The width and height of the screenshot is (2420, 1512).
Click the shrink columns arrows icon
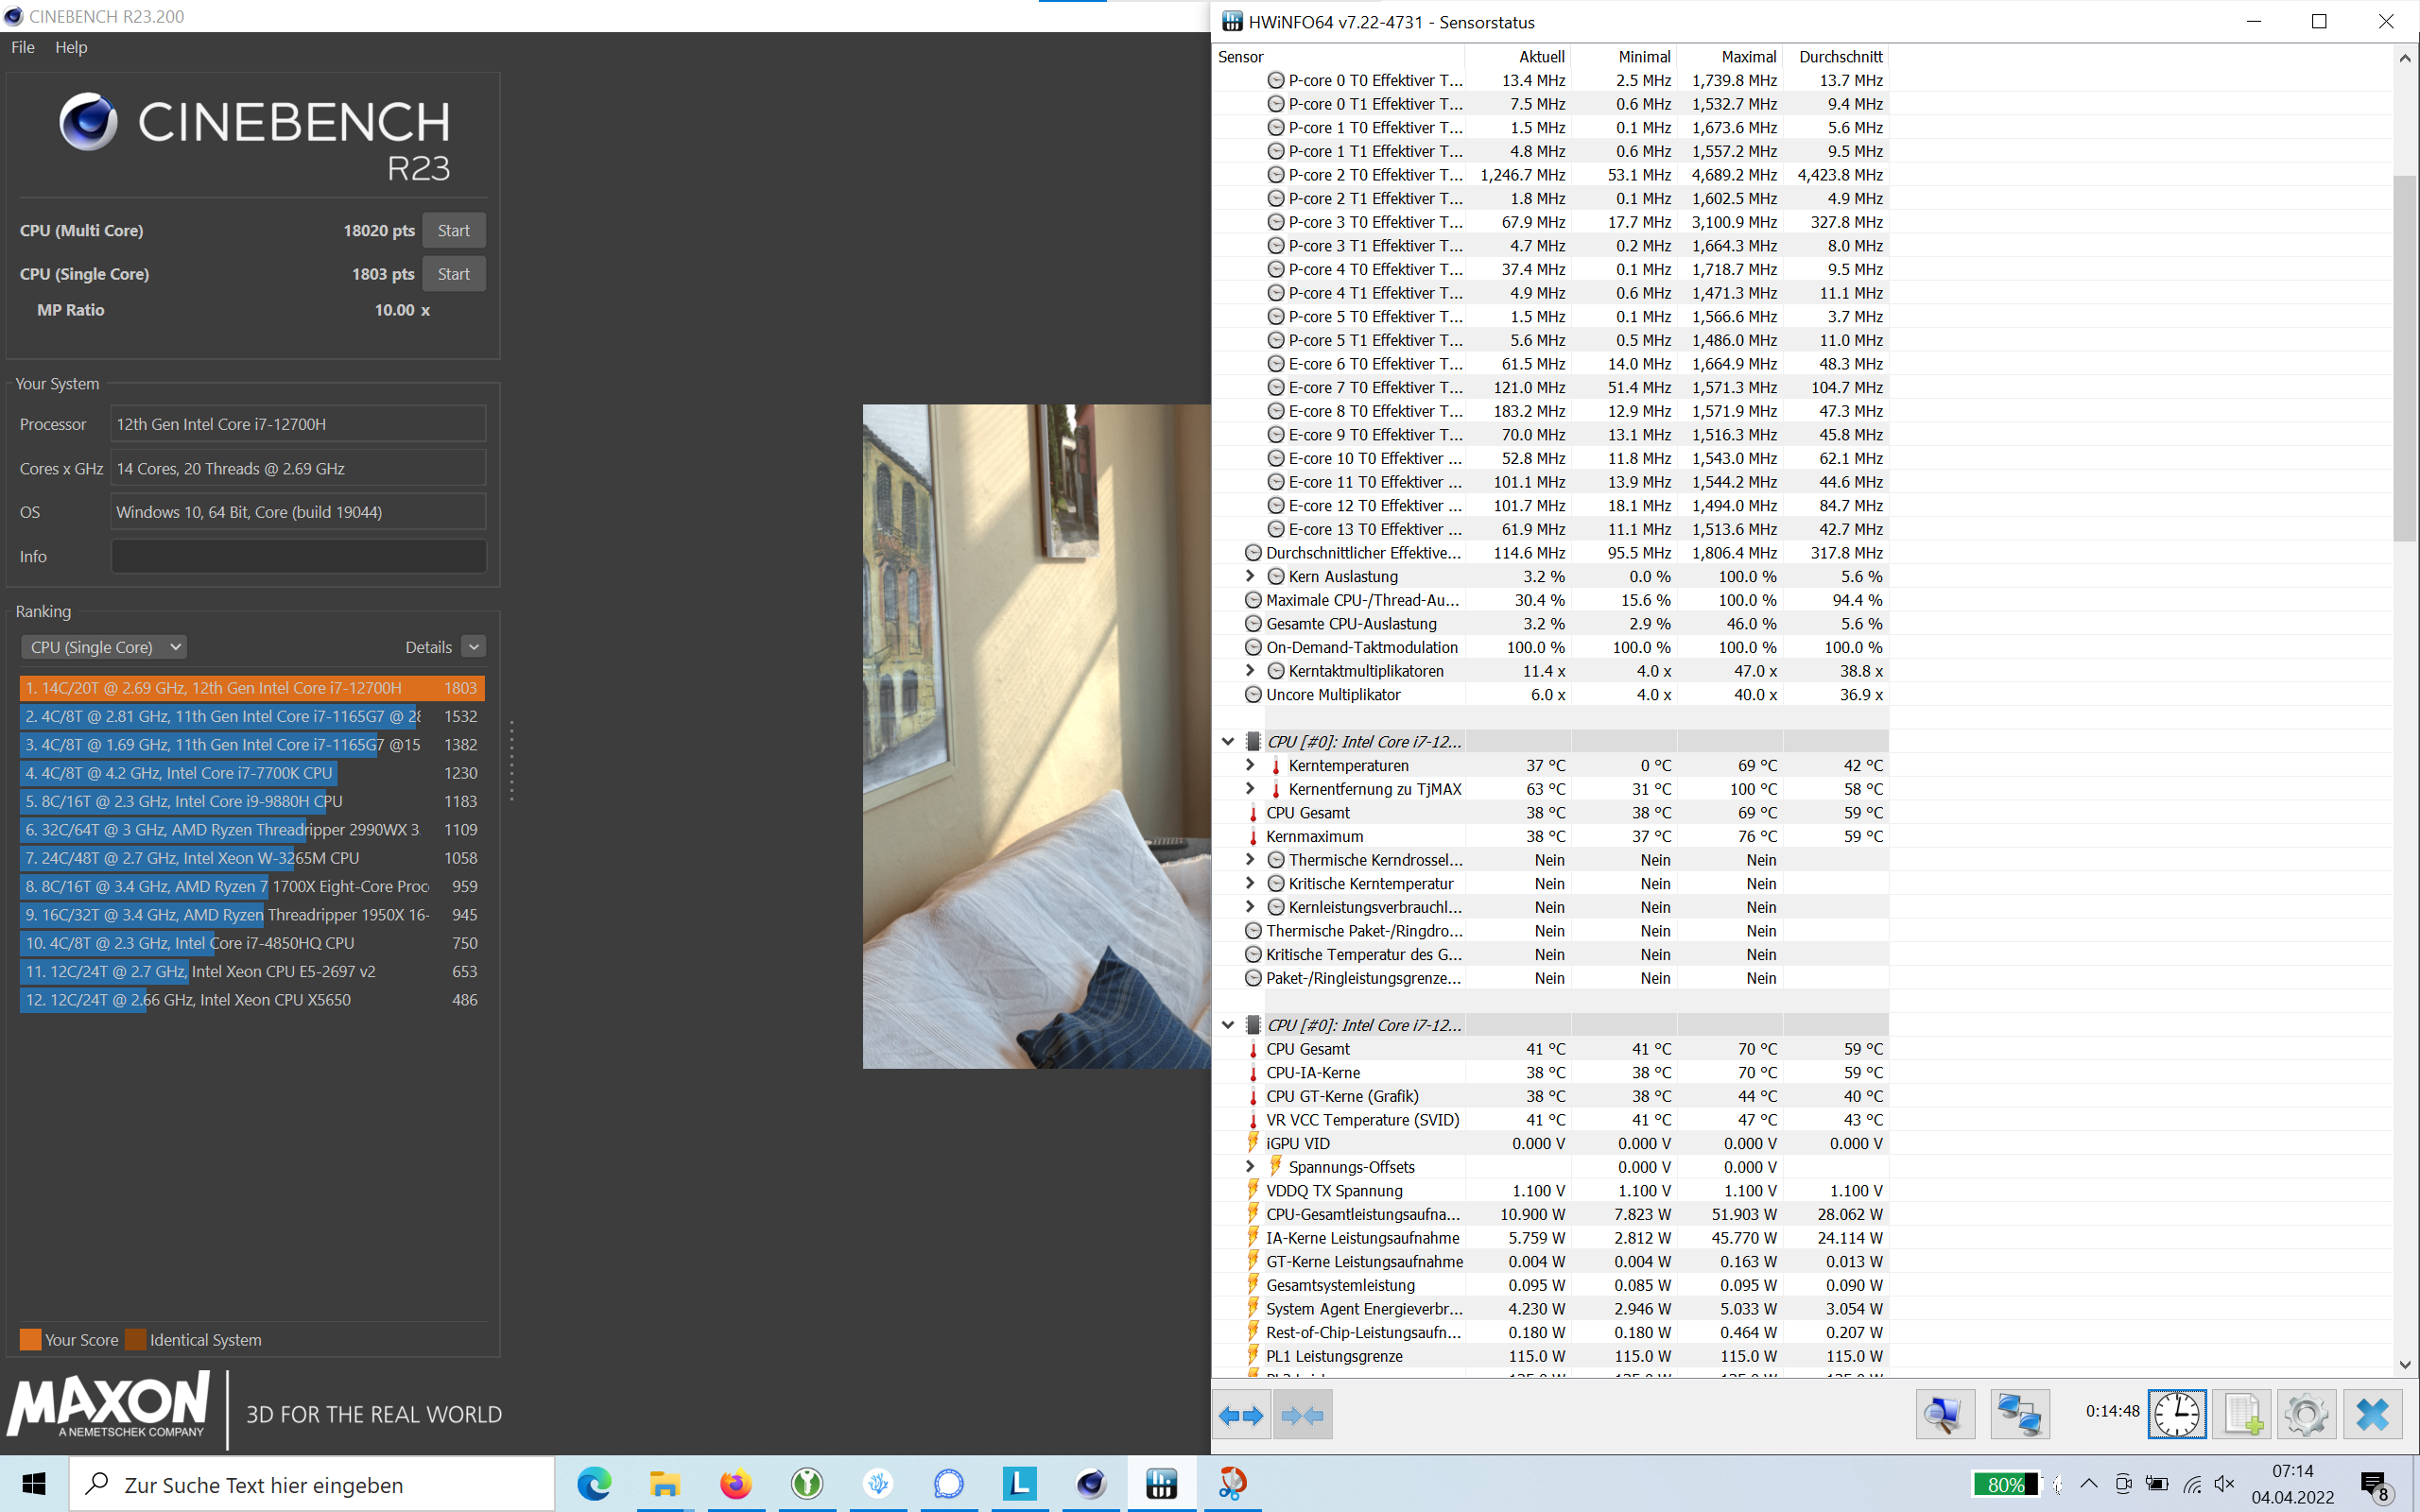click(x=1302, y=1415)
